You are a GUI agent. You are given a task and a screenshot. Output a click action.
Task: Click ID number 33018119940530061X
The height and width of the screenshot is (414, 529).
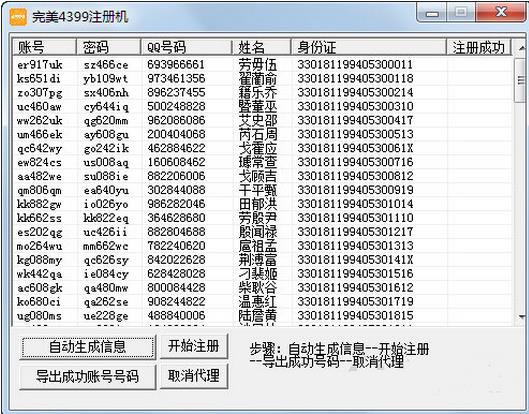pyautogui.click(x=355, y=148)
